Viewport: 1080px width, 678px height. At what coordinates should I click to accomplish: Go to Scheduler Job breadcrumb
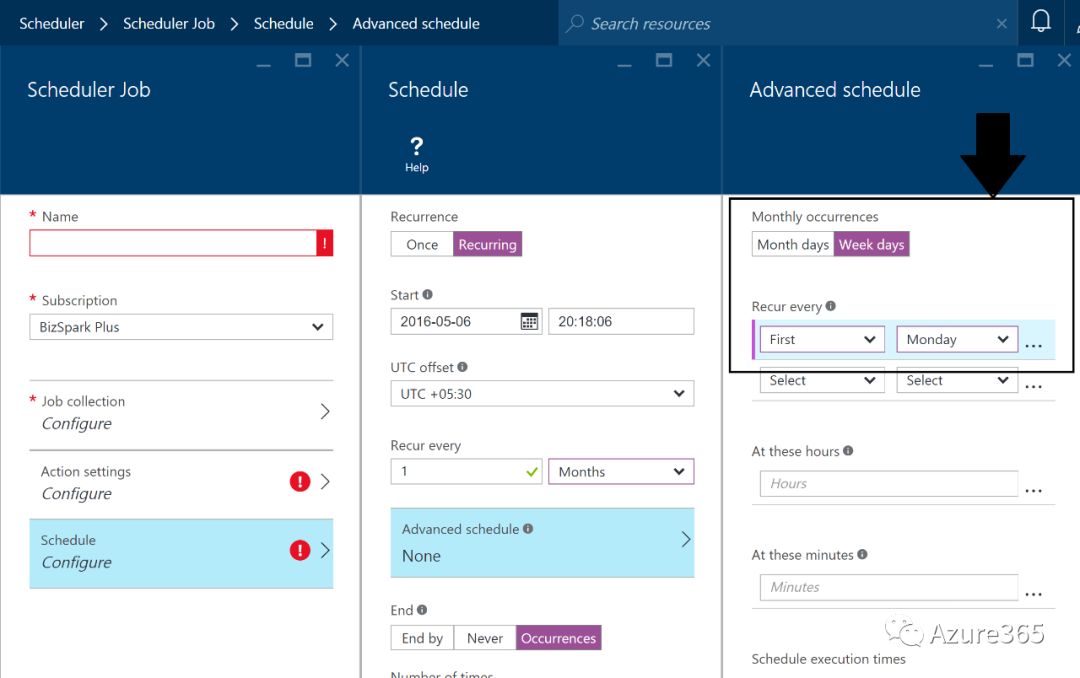(x=168, y=23)
